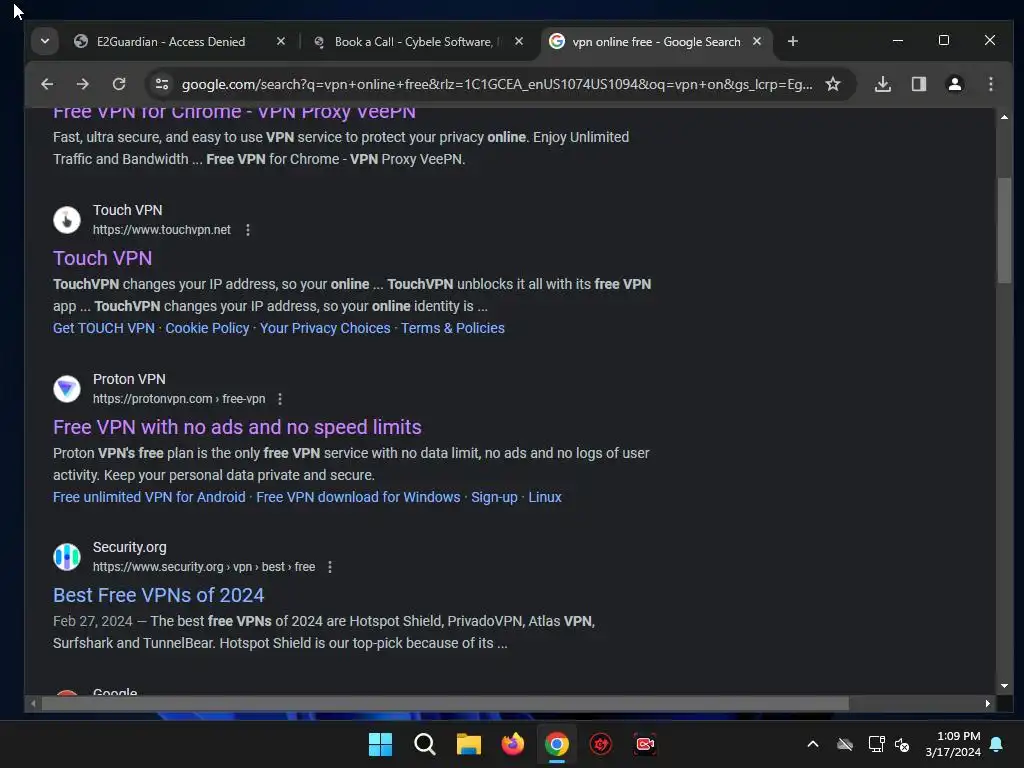This screenshot has height=768, width=1024.
Task: Click the https://www.touchvpn.net URL text
Action: tap(161, 230)
